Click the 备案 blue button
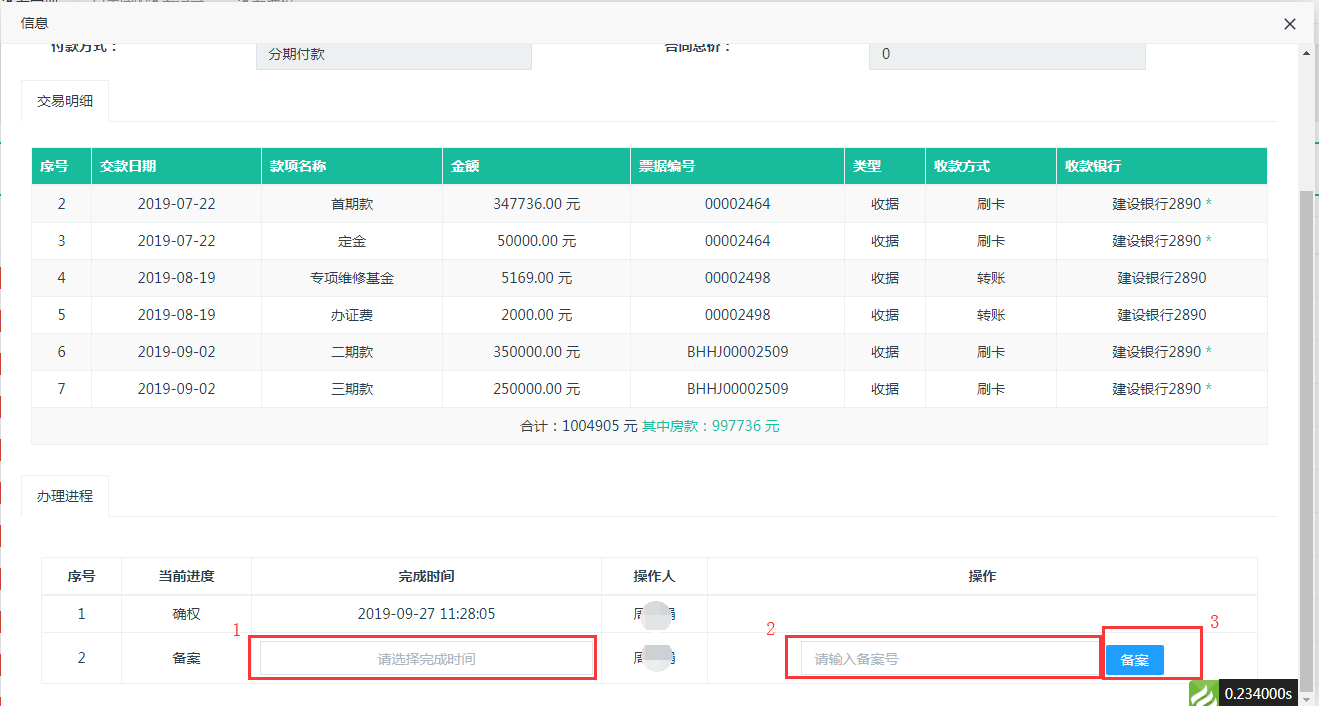 click(x=1134, y=660)
